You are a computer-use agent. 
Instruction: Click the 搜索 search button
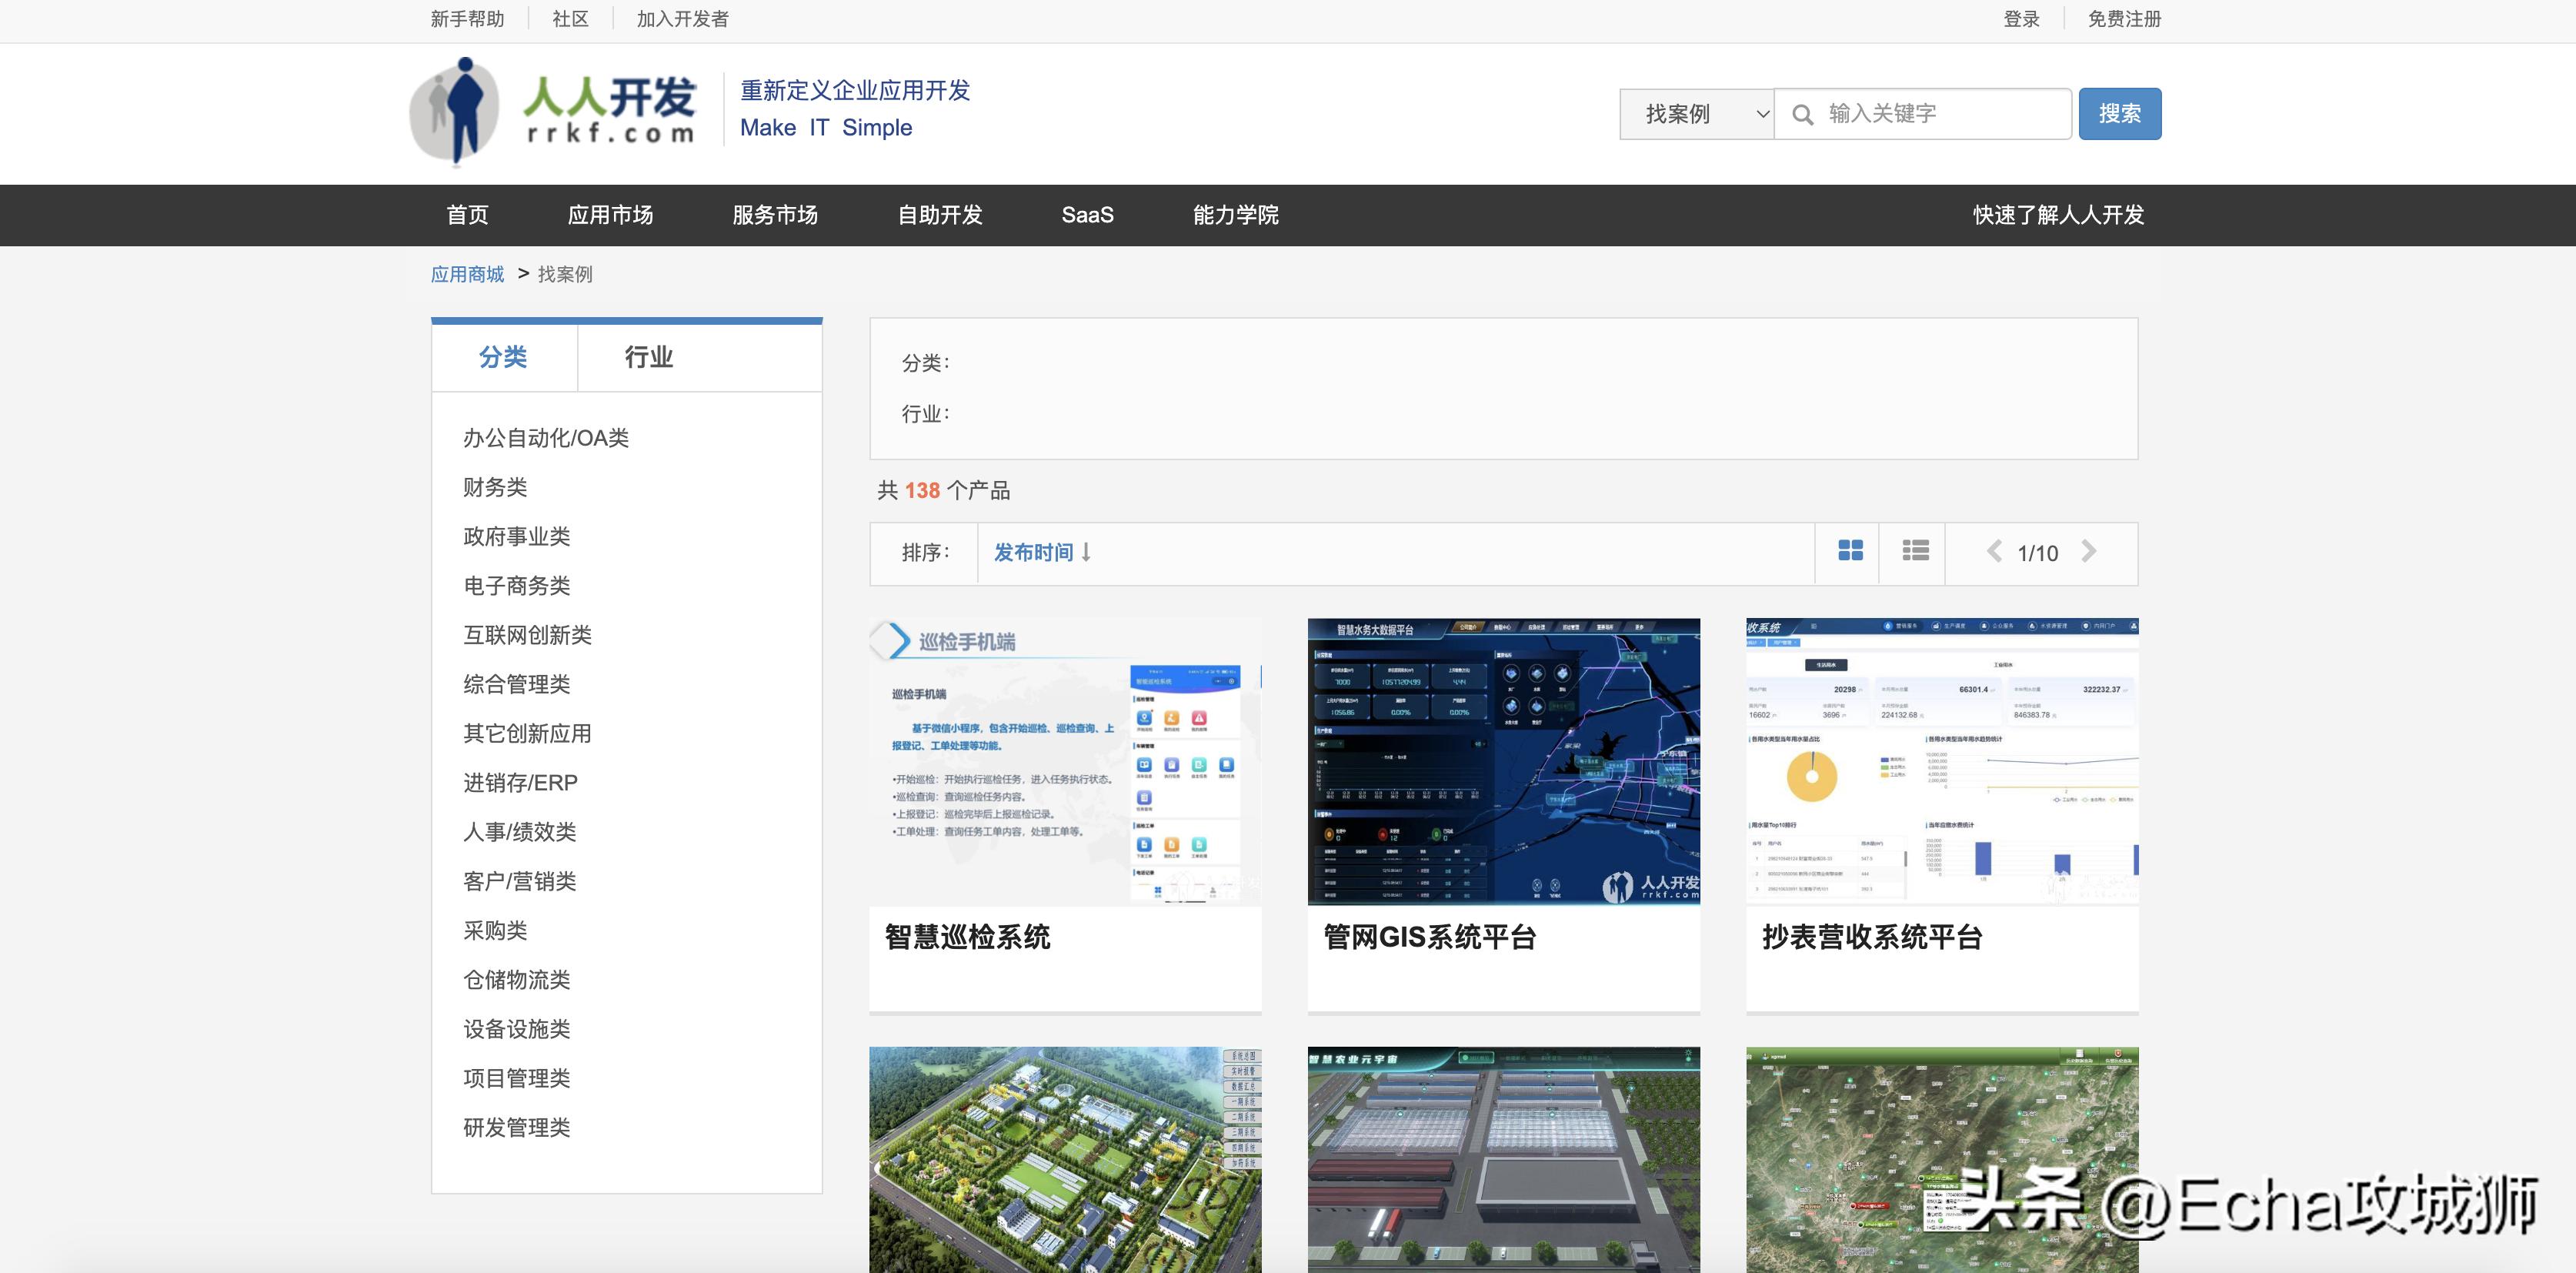coord(2120,113)
